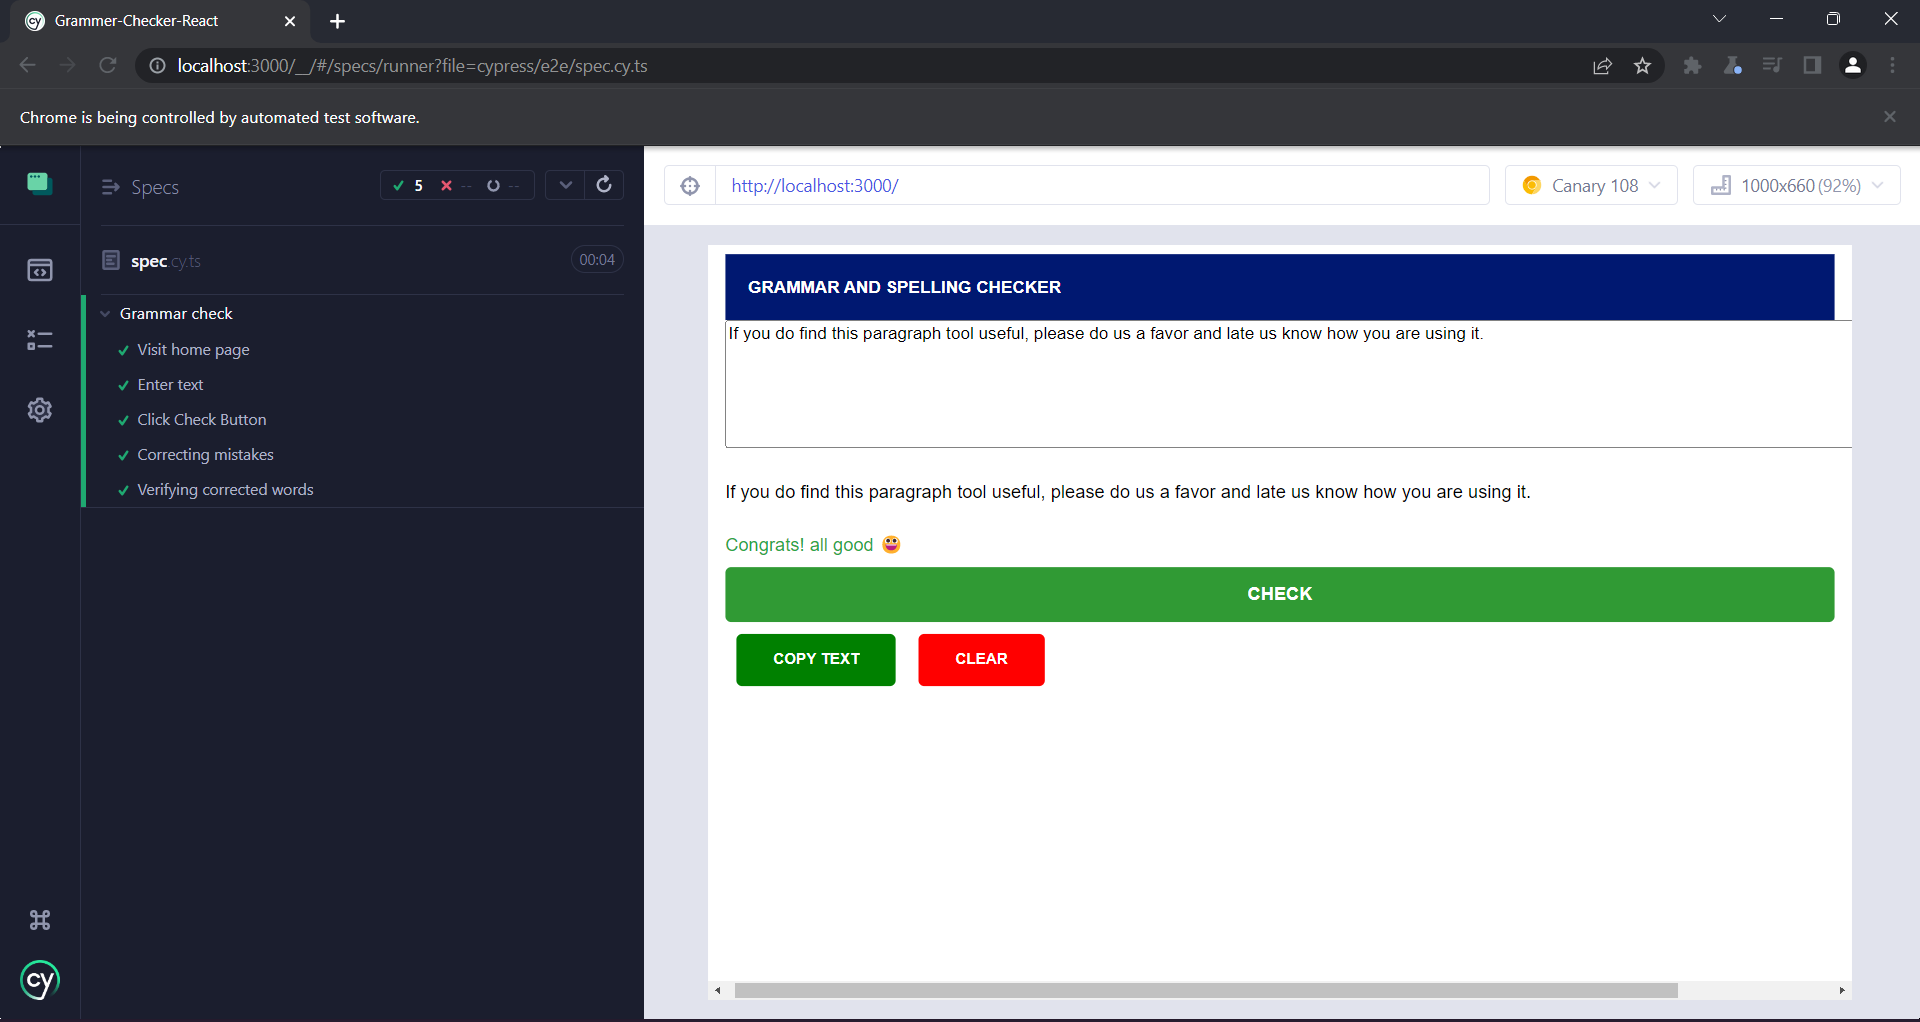1920x1022 pixels.
Task: Reload the tests with the refresh icon
Action: [604, 185]
